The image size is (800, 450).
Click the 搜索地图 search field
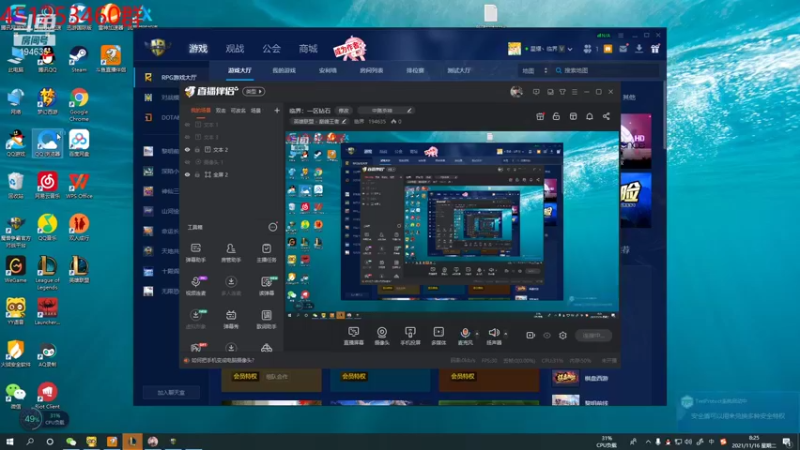[x=605, y=70]
